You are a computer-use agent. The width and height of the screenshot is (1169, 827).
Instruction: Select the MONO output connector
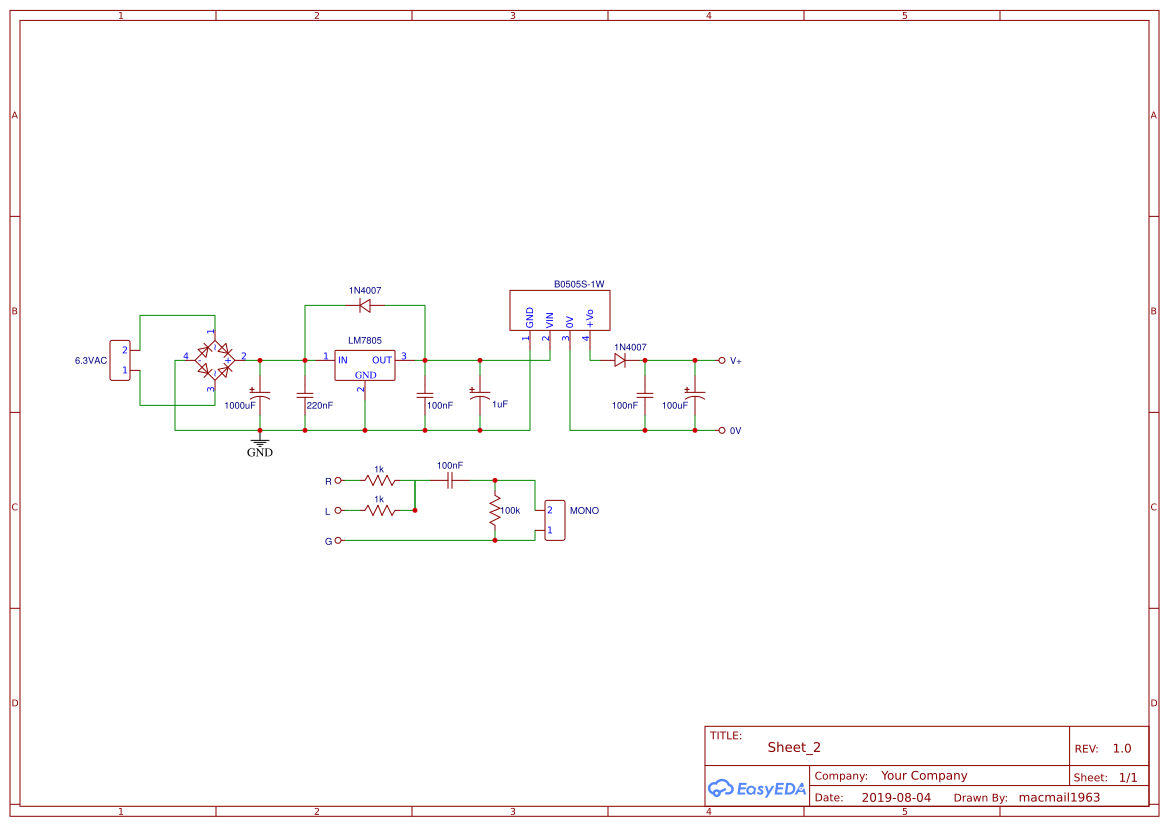point(554,520)
